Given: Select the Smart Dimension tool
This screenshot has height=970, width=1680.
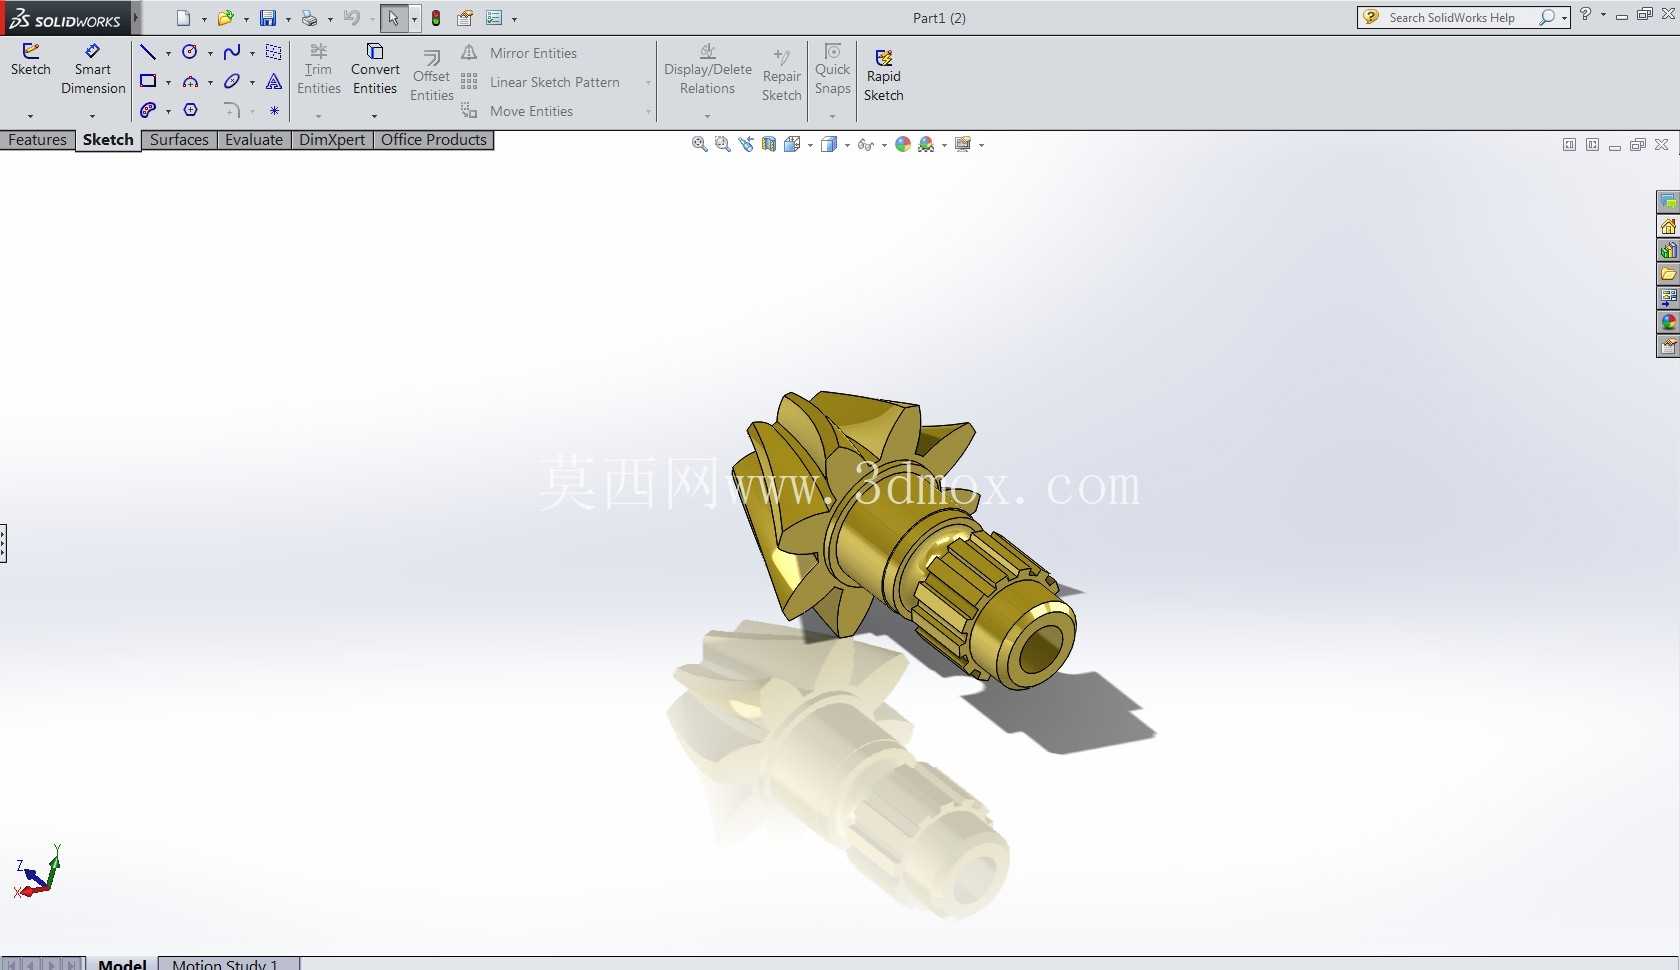Looking at the screenshot, I should (x=93, y=70).
